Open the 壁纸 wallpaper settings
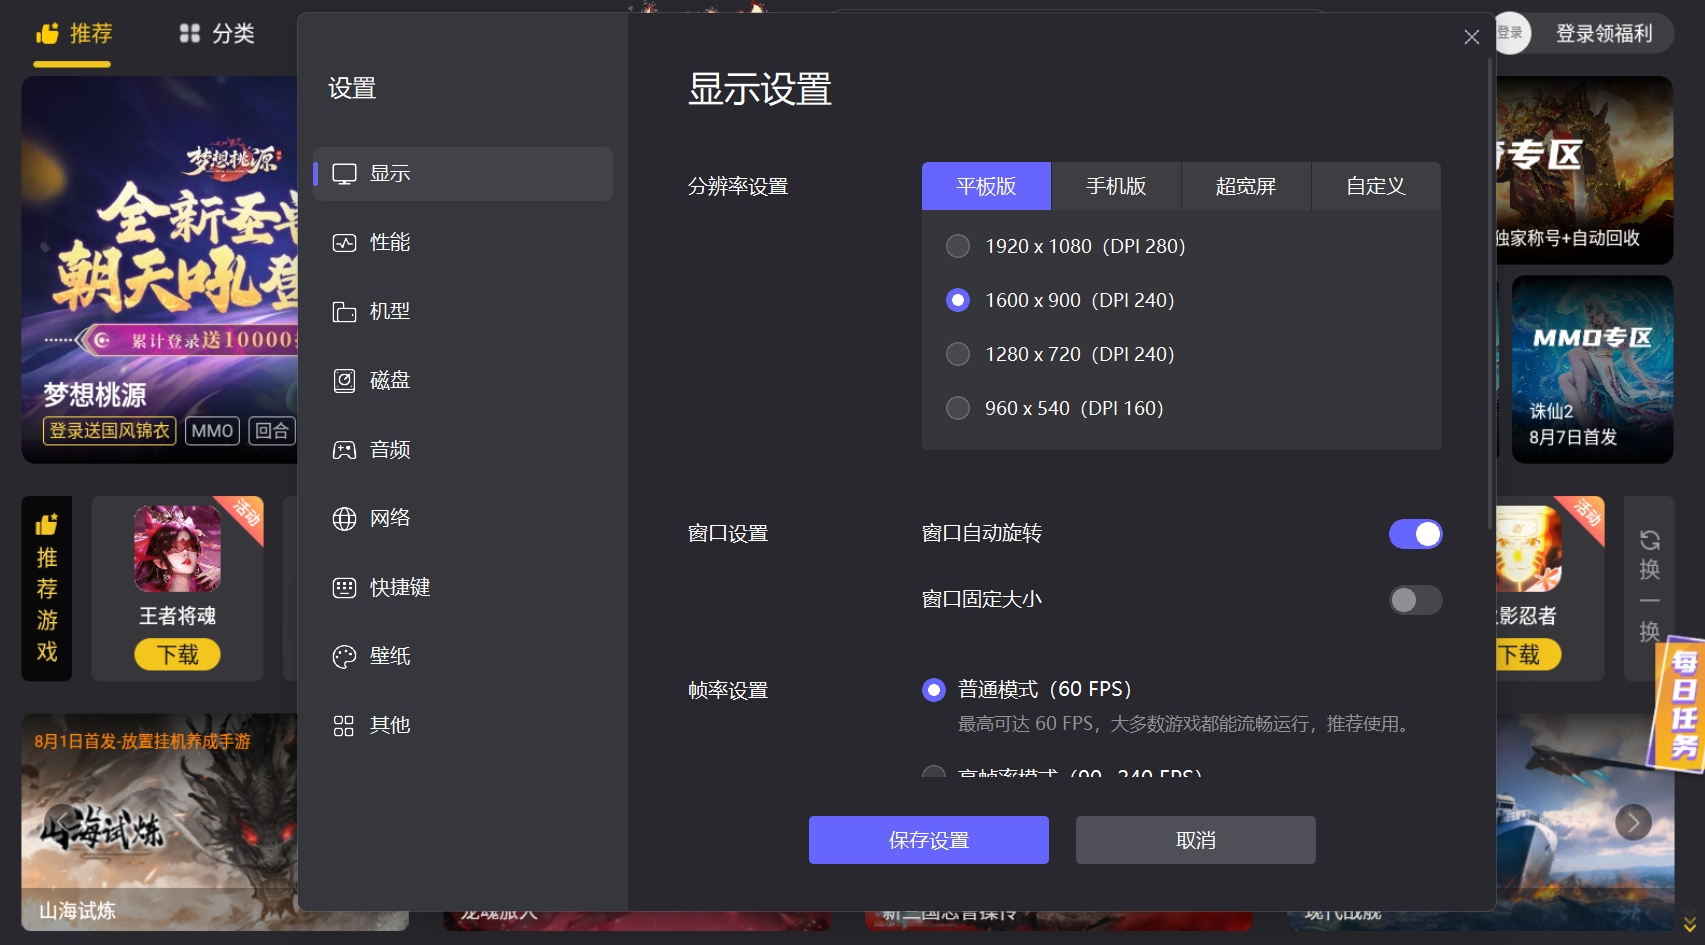Viewport: 1705px width, 945px height. [x=390, y=656]
